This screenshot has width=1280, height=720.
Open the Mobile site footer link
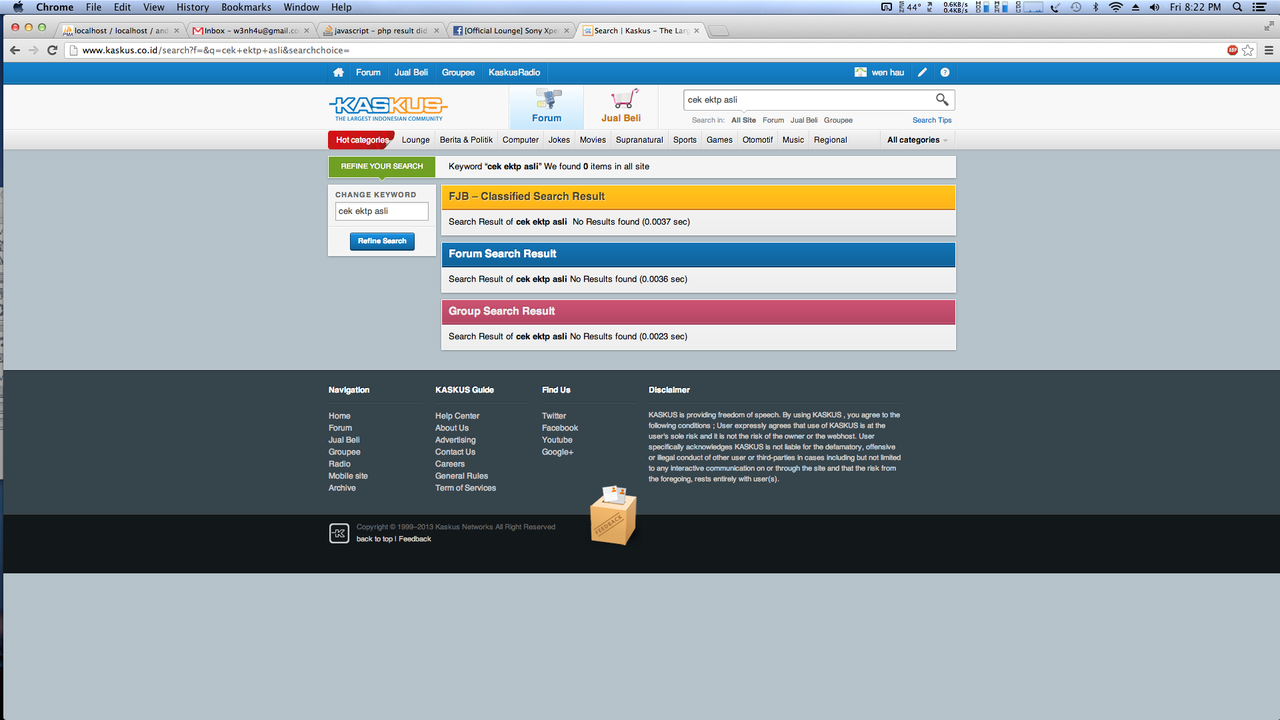click(348, 476)
